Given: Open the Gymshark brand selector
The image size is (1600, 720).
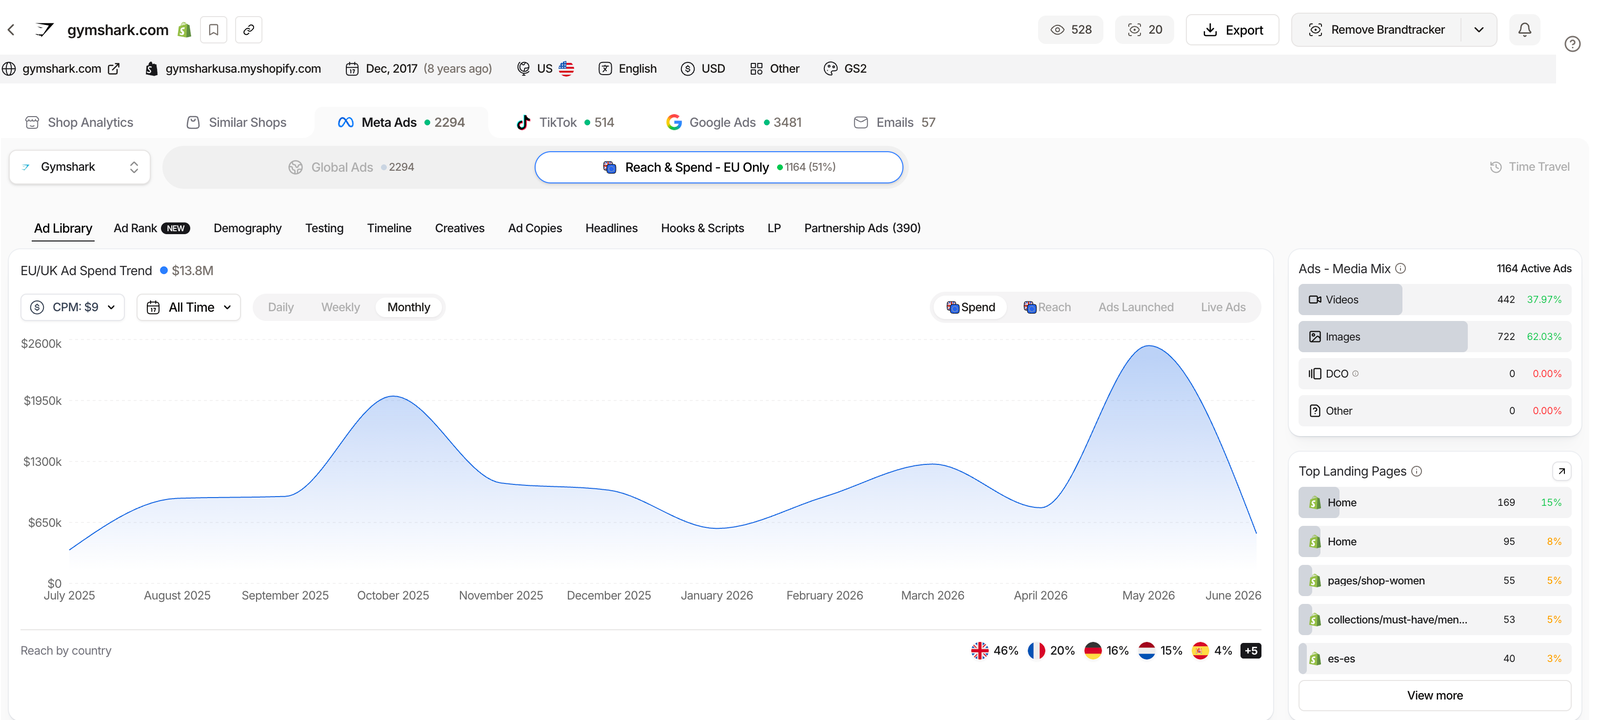Looking at the screenshot, I should coord(80,167).
